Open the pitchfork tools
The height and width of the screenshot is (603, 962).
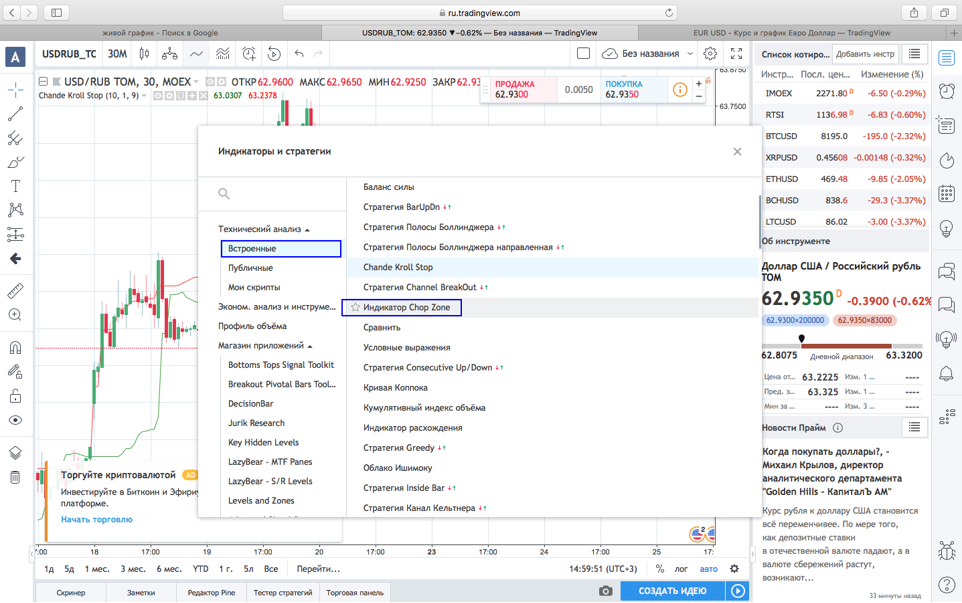[15, 138]
